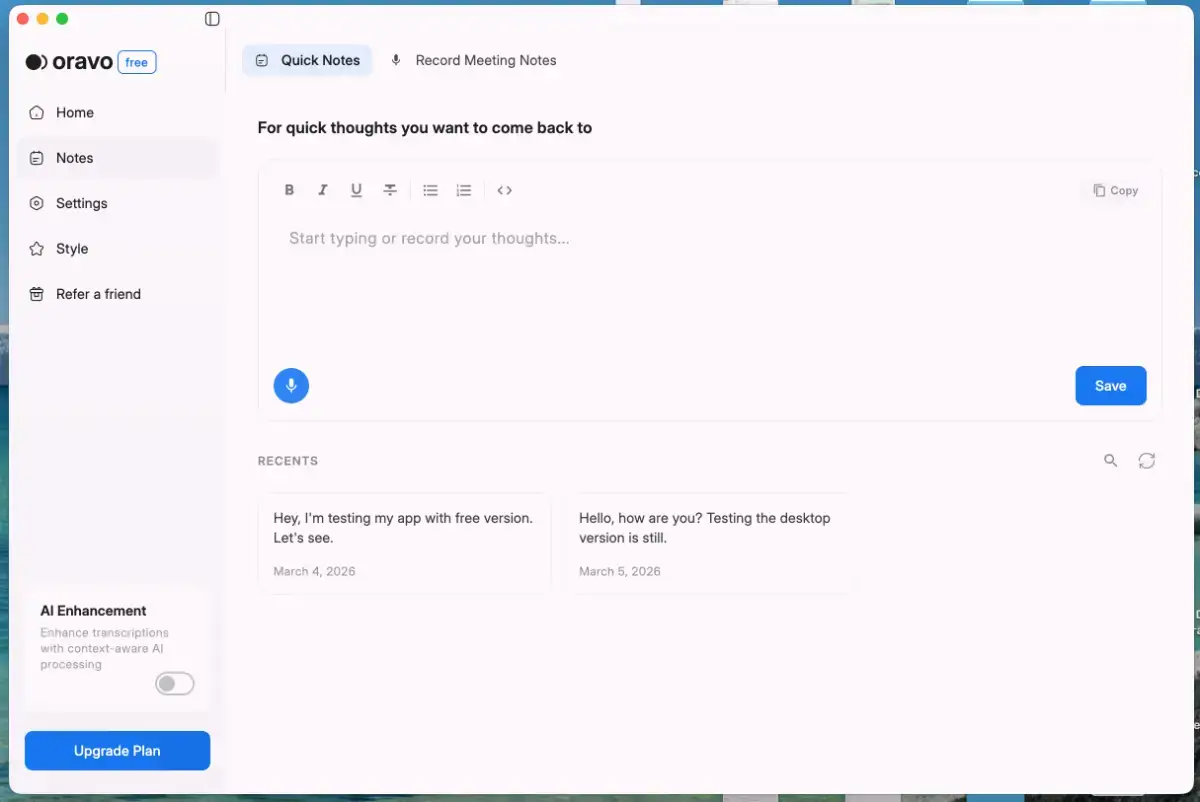This screenshot has width=1200, height=802.
Task: Insert a numbered list
Action: pyautogui.click(x=464, y=190)
